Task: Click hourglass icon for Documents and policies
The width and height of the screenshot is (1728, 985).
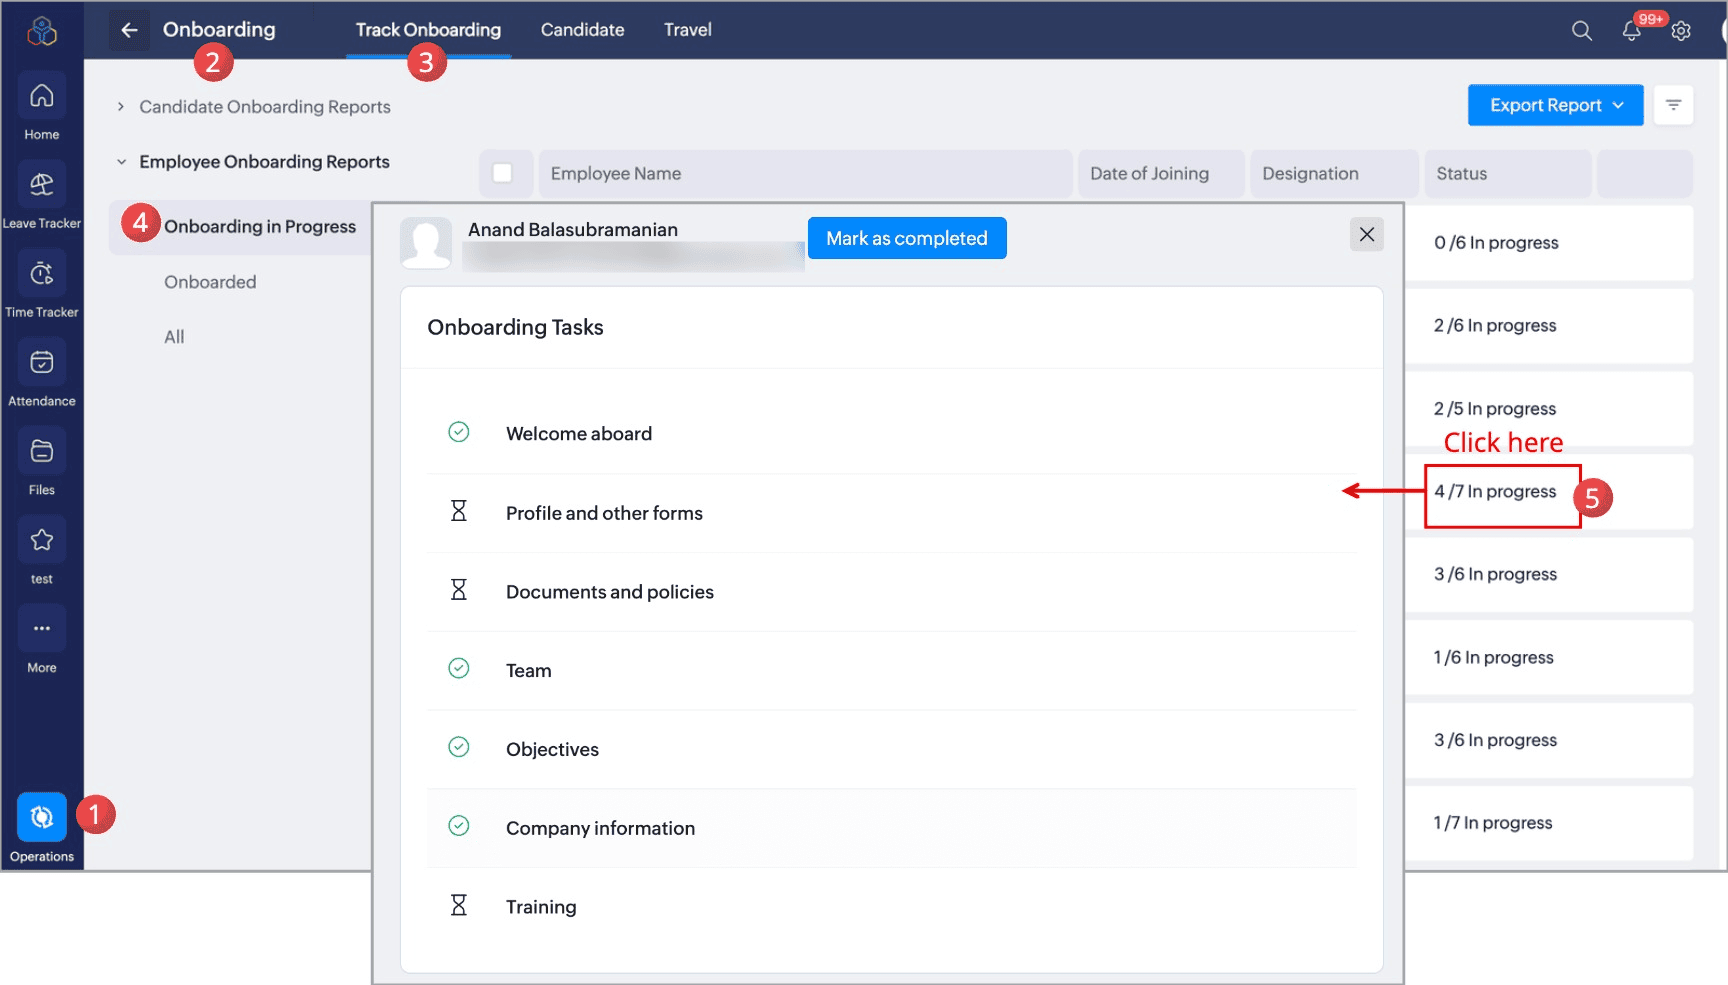Action: (x=459, y=590)
